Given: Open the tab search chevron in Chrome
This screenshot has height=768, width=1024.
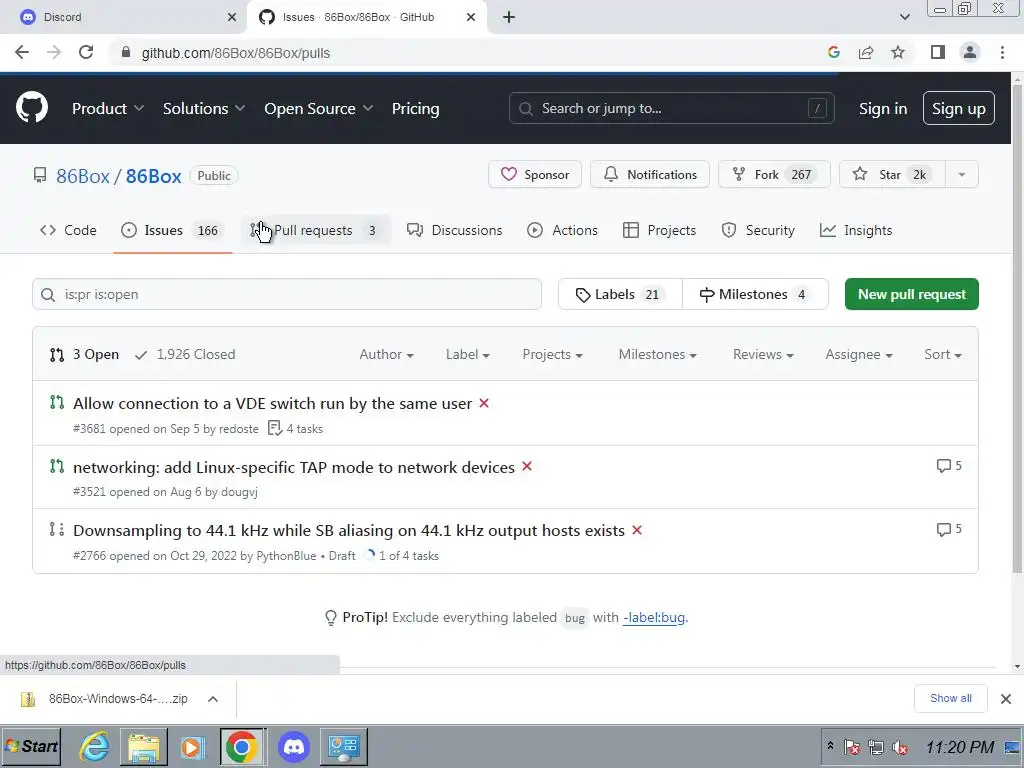Looking at the screenshot, I should (x=904, y=17).
